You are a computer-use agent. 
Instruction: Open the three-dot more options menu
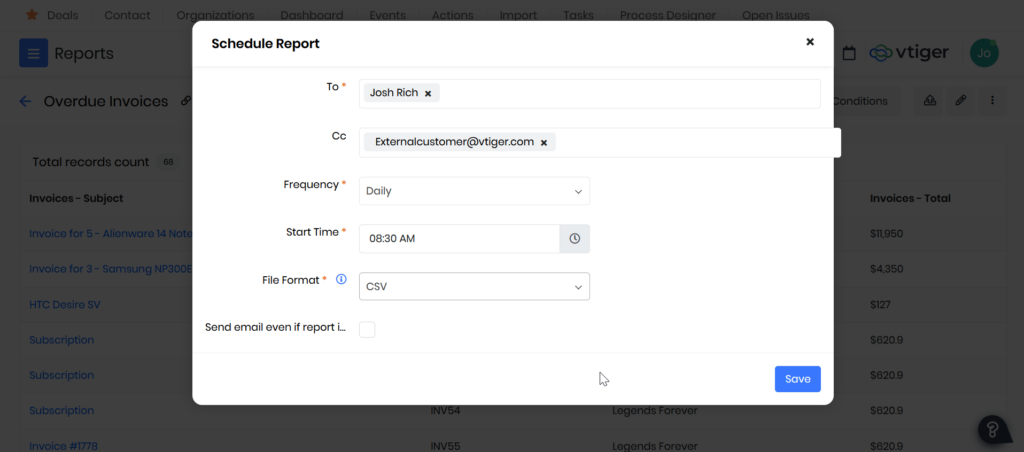tap(992, 101)
